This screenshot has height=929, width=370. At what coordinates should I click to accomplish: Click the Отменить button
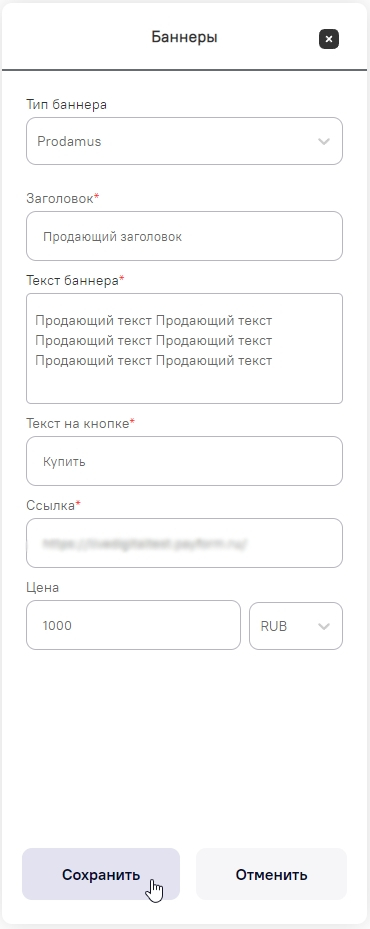[272, 874]
